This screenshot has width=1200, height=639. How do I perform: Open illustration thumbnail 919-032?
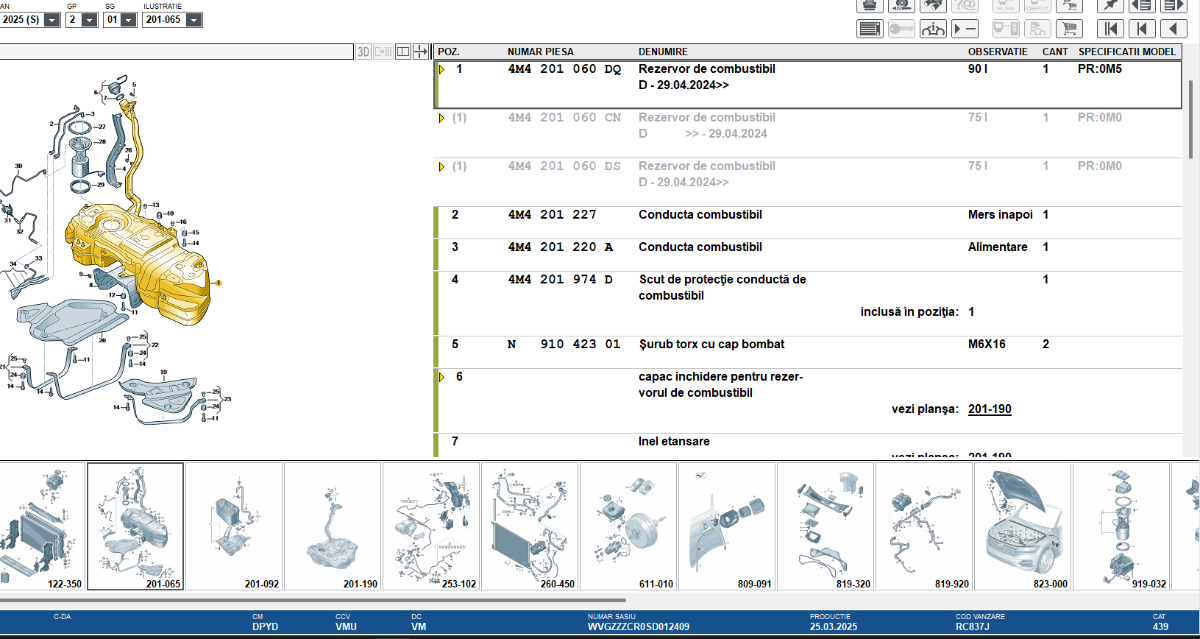pos(1119,526)
